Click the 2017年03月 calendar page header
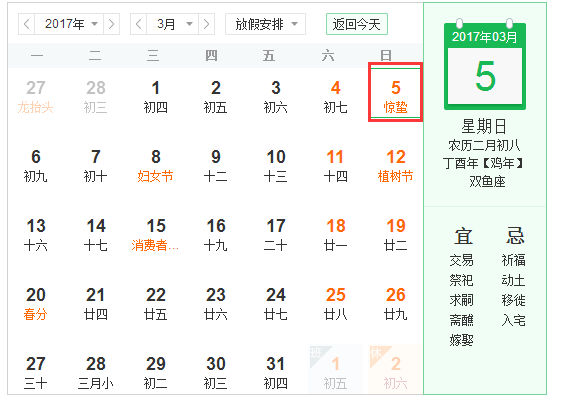This screenshot has width=565, height=400. [x=485, y=37]
